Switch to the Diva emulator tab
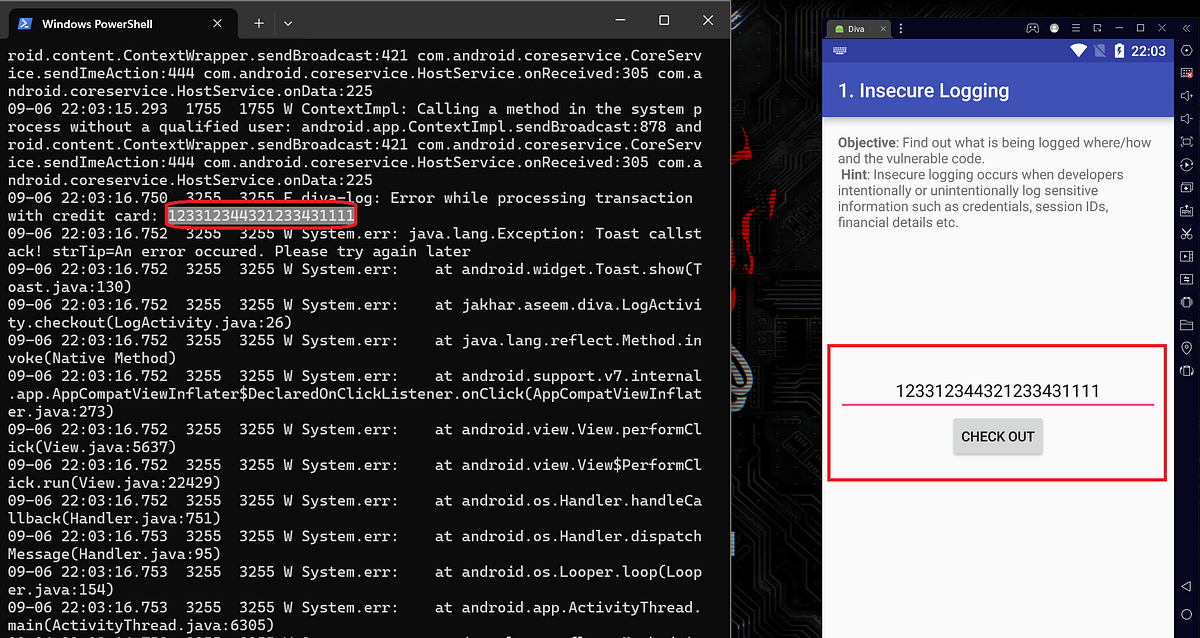Viewport: 1200px width, 638px height. [855, 28]
